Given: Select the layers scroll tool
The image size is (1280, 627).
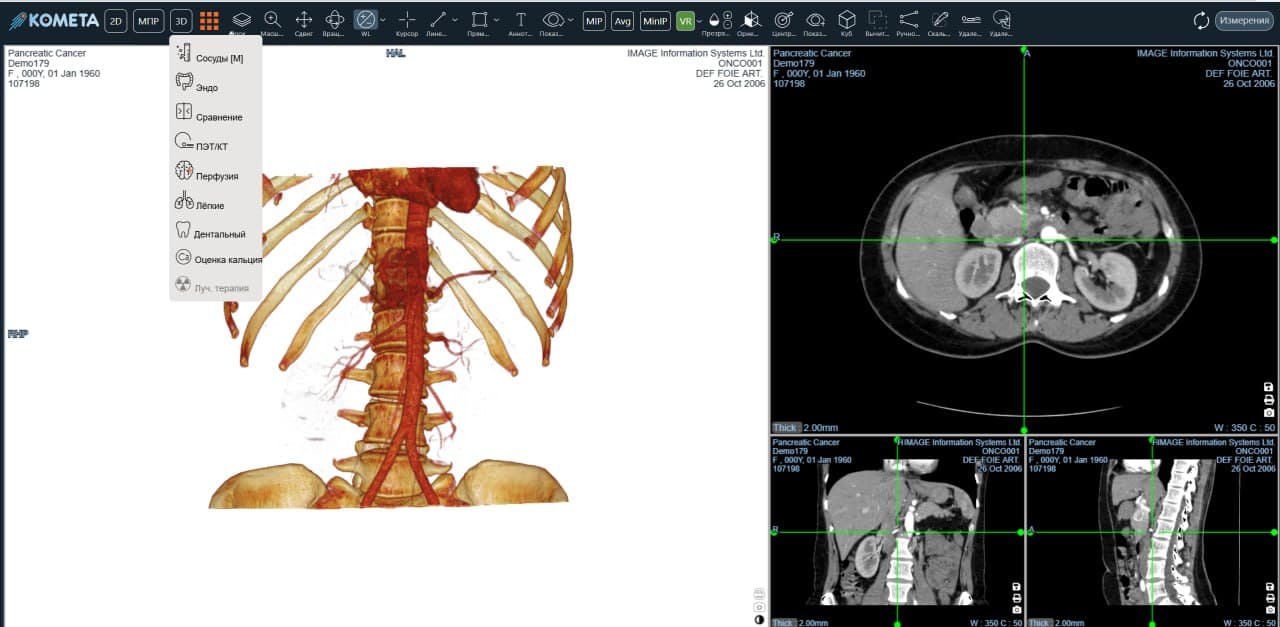Looking at the screenshot, I should click(x=241, y=20).
